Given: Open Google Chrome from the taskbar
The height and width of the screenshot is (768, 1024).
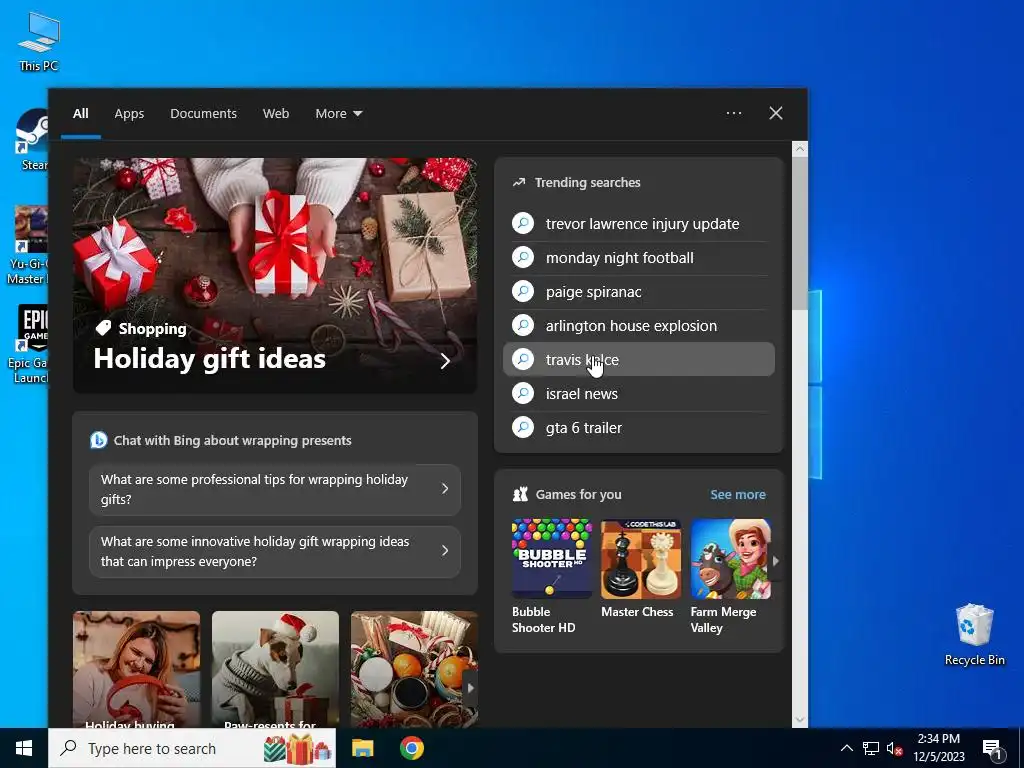Looking at the screenshot, I should 411,748.
